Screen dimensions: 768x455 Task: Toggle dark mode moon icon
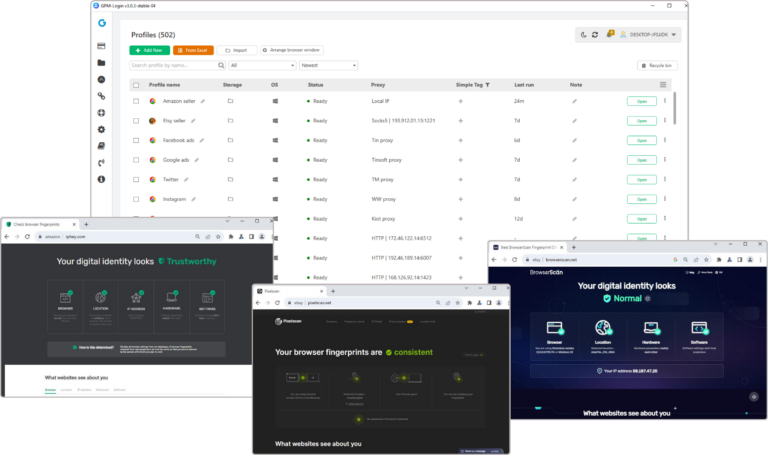point(583,35)
